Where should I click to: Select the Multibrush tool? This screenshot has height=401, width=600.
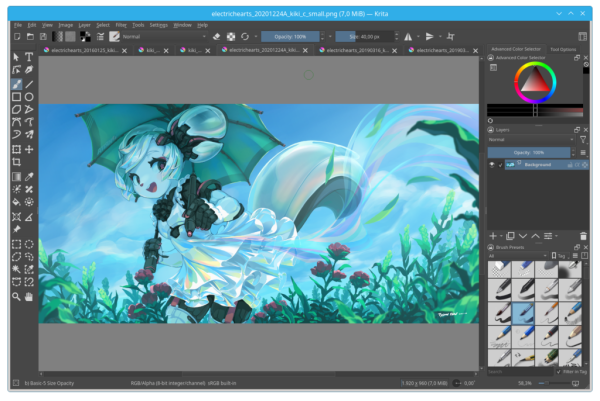[29, 134]
